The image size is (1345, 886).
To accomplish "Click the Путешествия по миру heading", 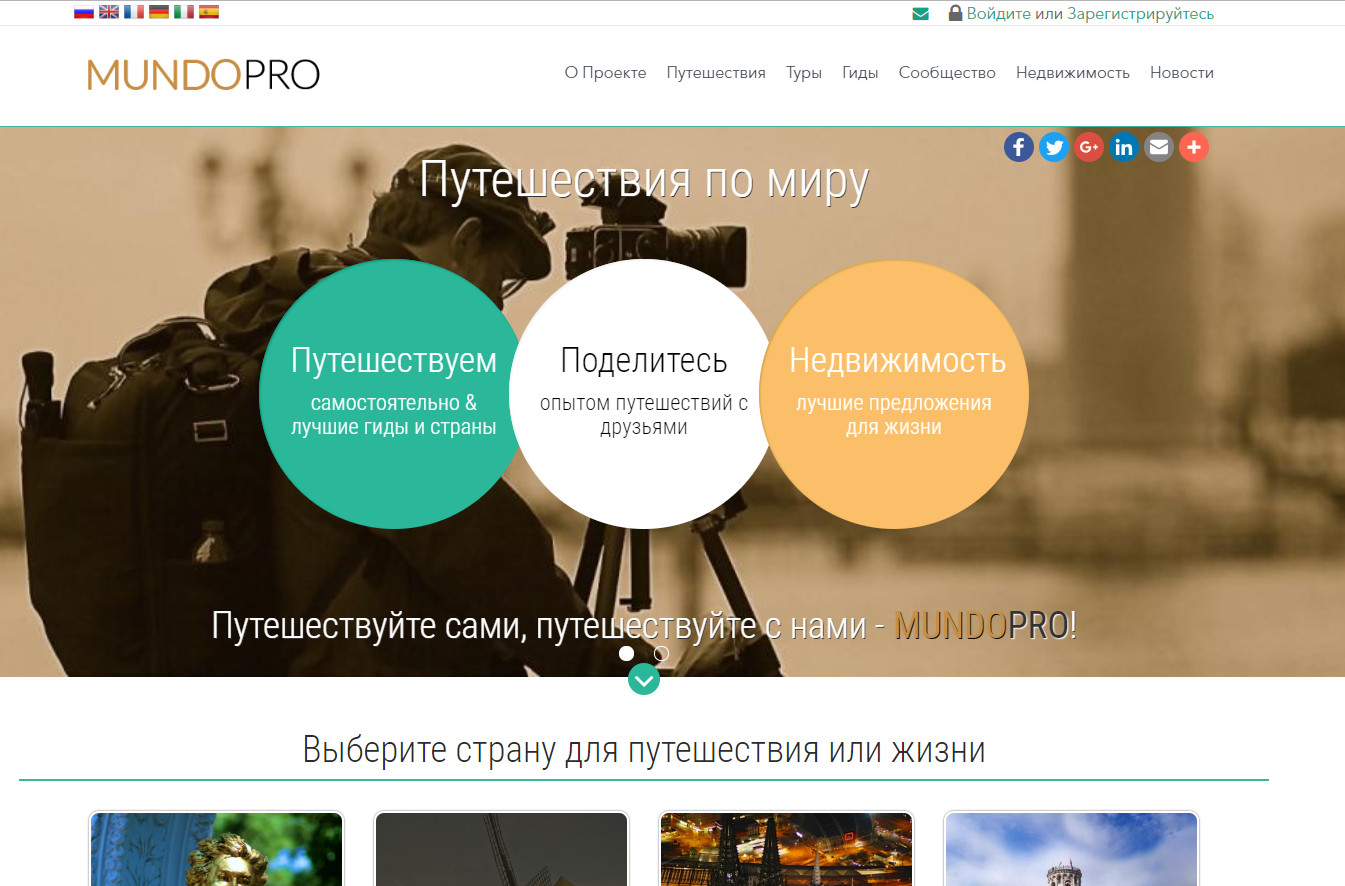I will click(644, 181).
